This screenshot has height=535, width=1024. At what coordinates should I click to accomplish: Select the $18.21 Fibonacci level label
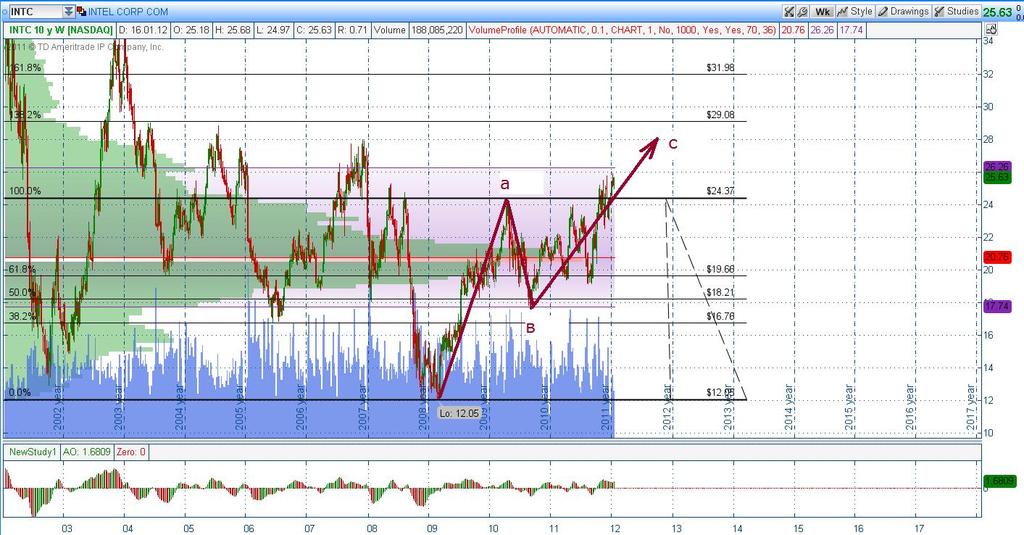tap(720, 293)
